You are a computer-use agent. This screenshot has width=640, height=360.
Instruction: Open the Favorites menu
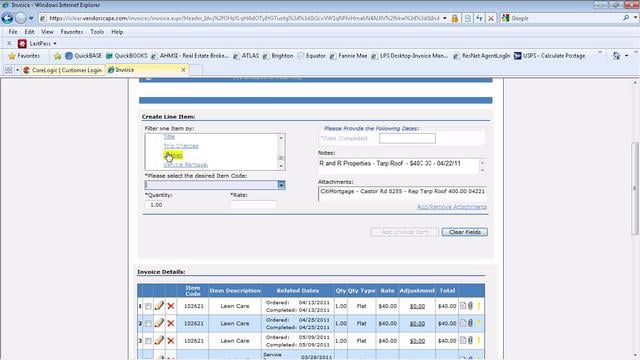(x=72, y=32)
